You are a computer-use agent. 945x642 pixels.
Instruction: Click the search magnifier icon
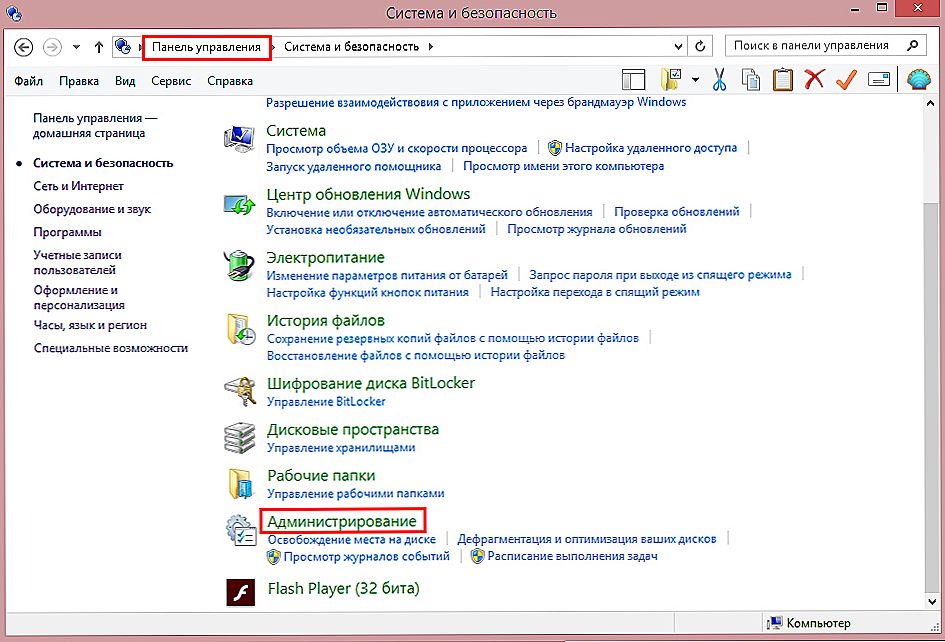pyautogui.click(x=913, y=45)
